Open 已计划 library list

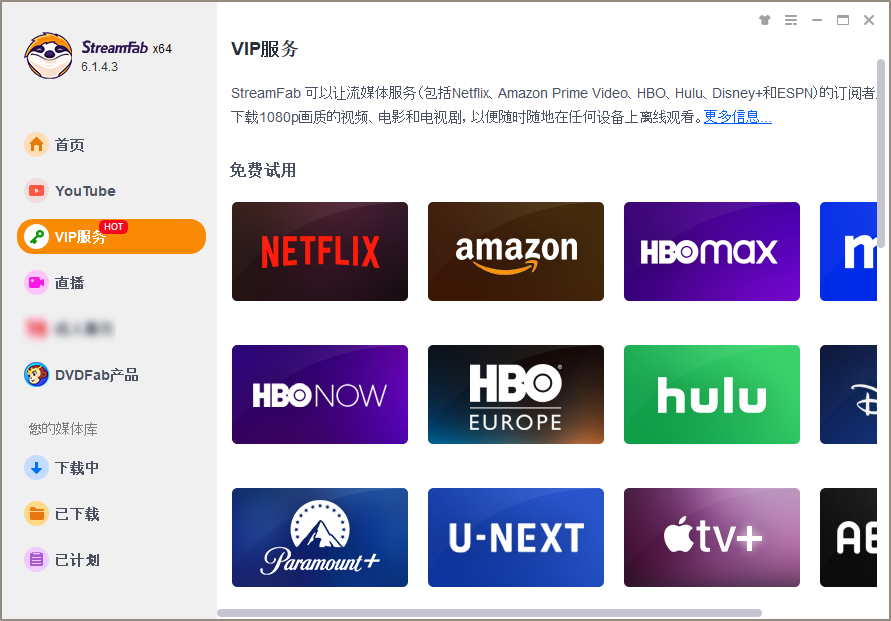pyautogui.click(x=77, y=560)
